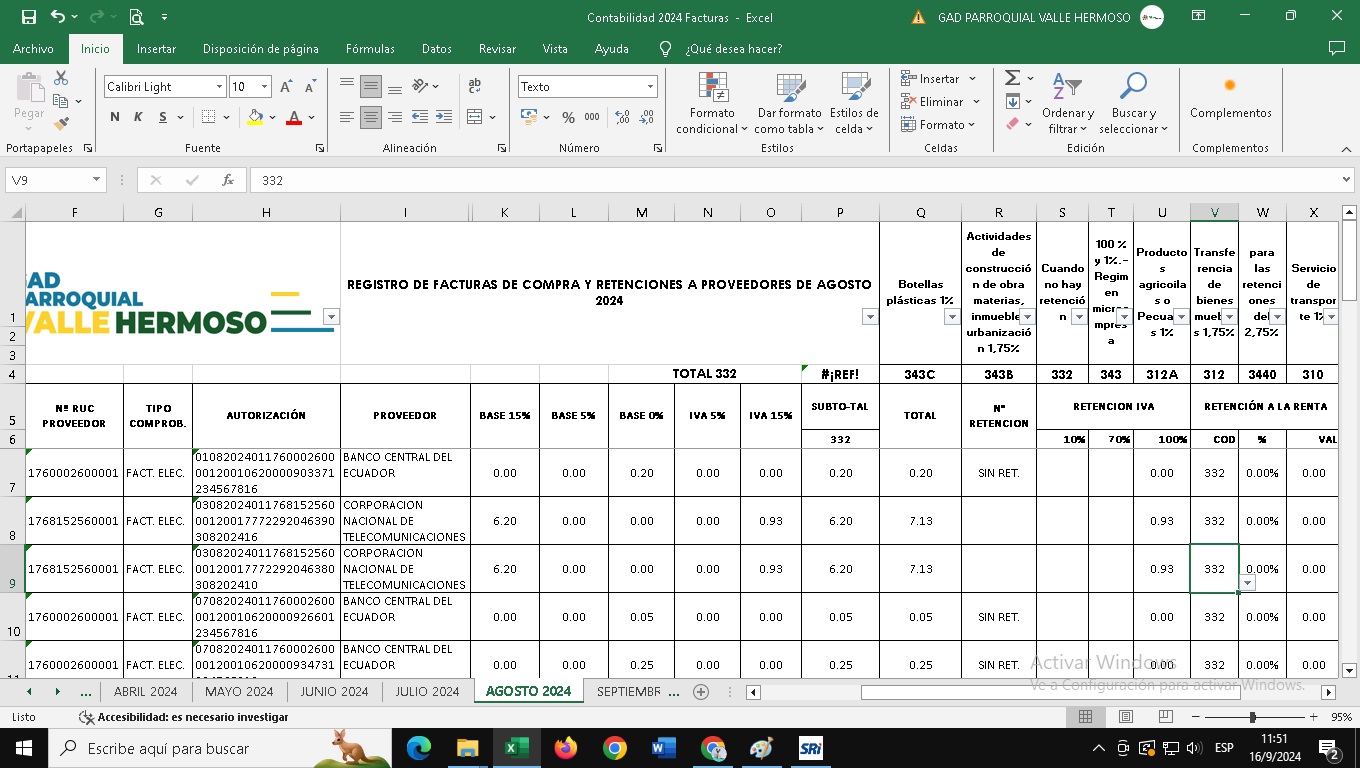Toggle Cursiva italic formatting
The height and width of the screenshot is (768, 1360).
[x=139, y=118]
